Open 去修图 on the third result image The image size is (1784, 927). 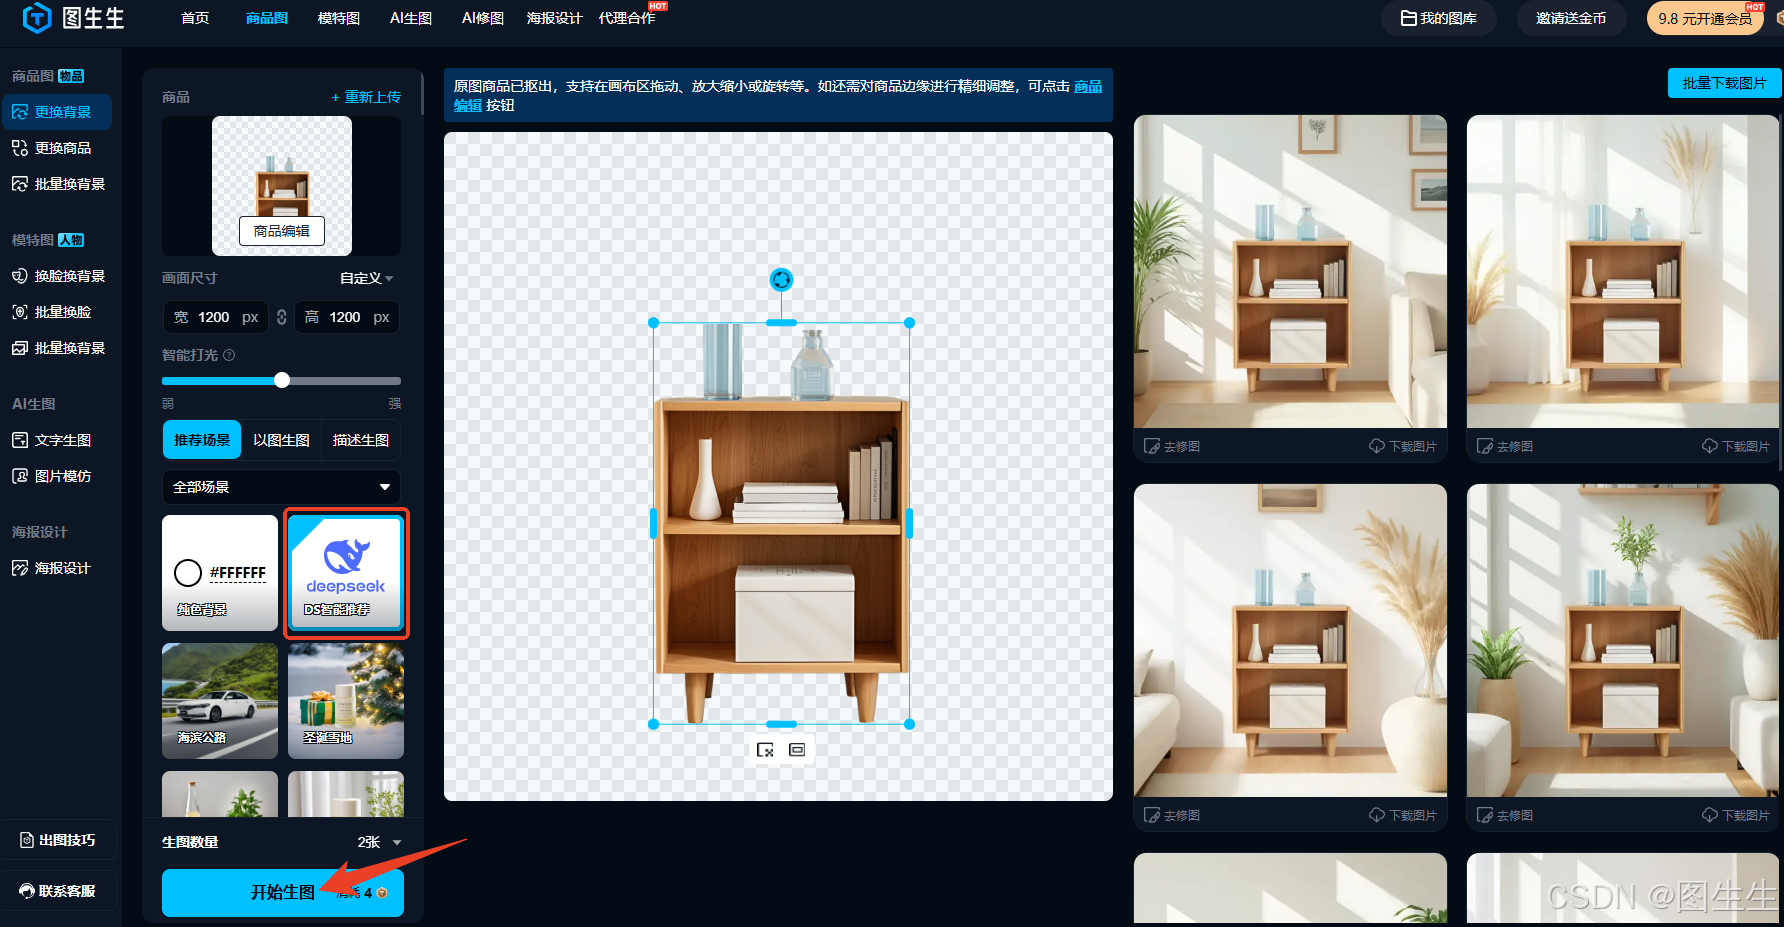click(x=1172, y=815)
